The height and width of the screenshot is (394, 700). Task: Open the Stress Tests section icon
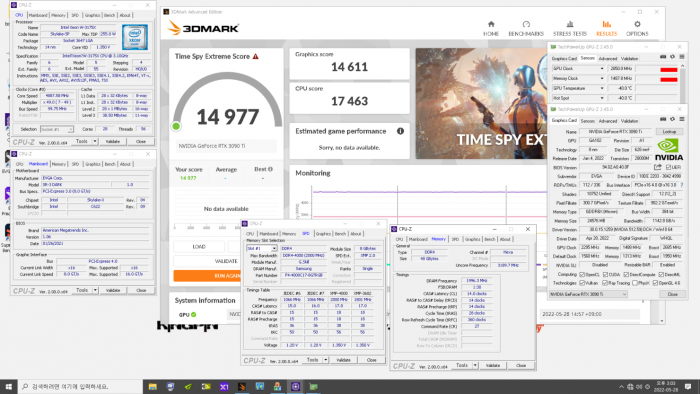[570, 24]
